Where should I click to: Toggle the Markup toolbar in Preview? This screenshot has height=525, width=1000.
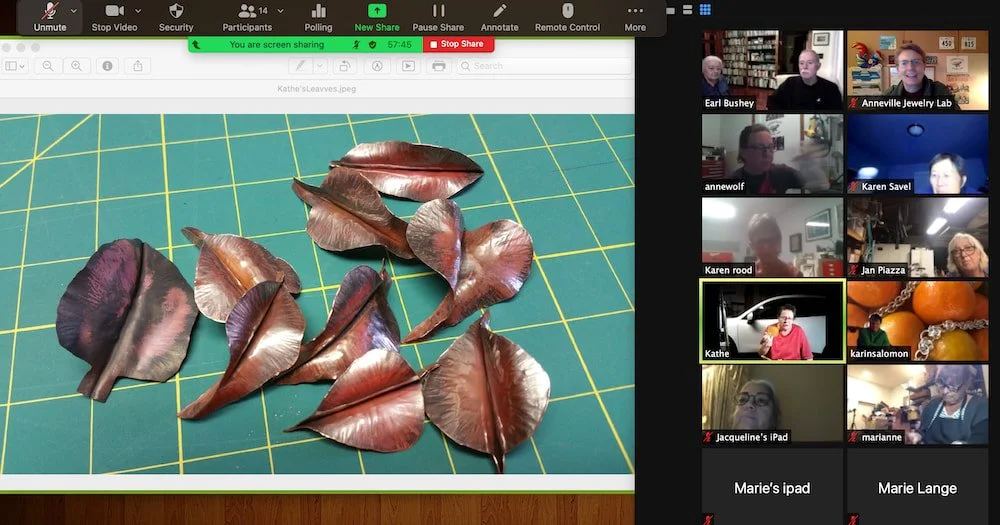tap(377, 66)
